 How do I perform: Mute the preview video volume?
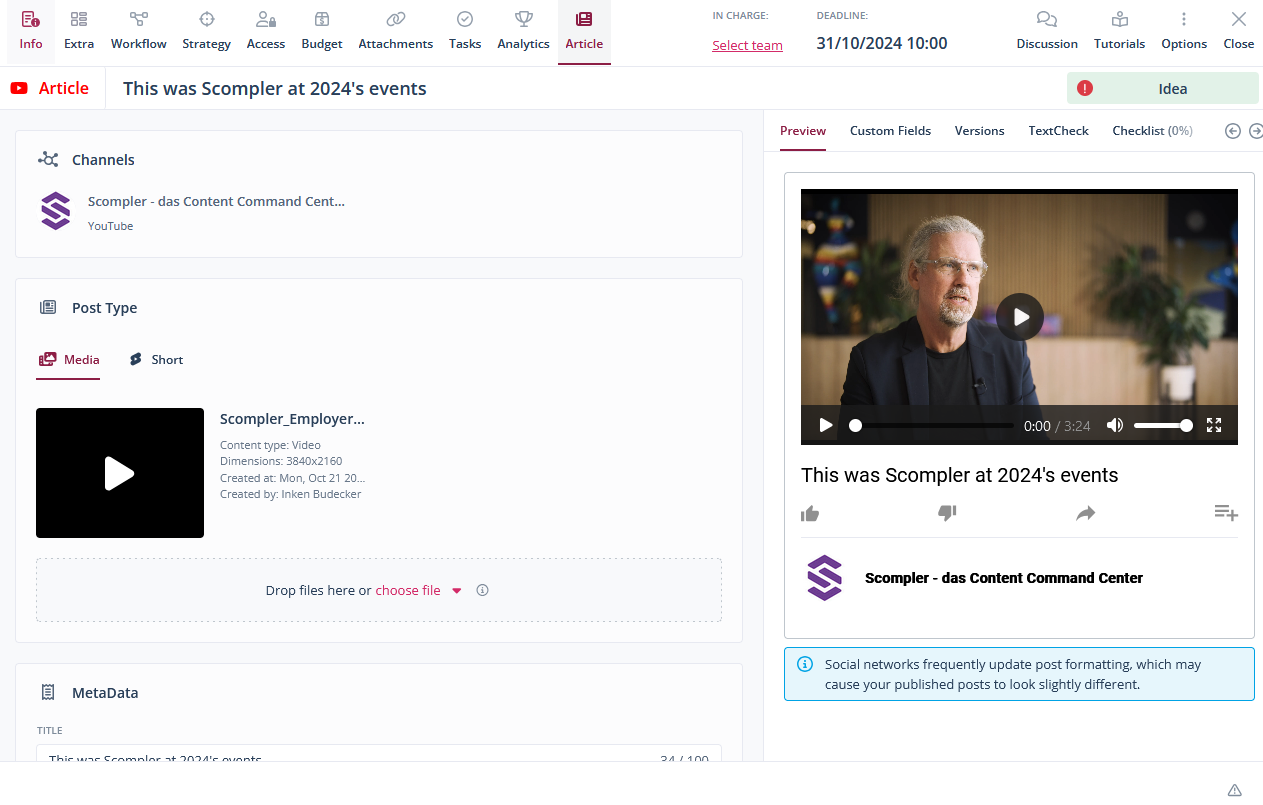[1114, 425]
